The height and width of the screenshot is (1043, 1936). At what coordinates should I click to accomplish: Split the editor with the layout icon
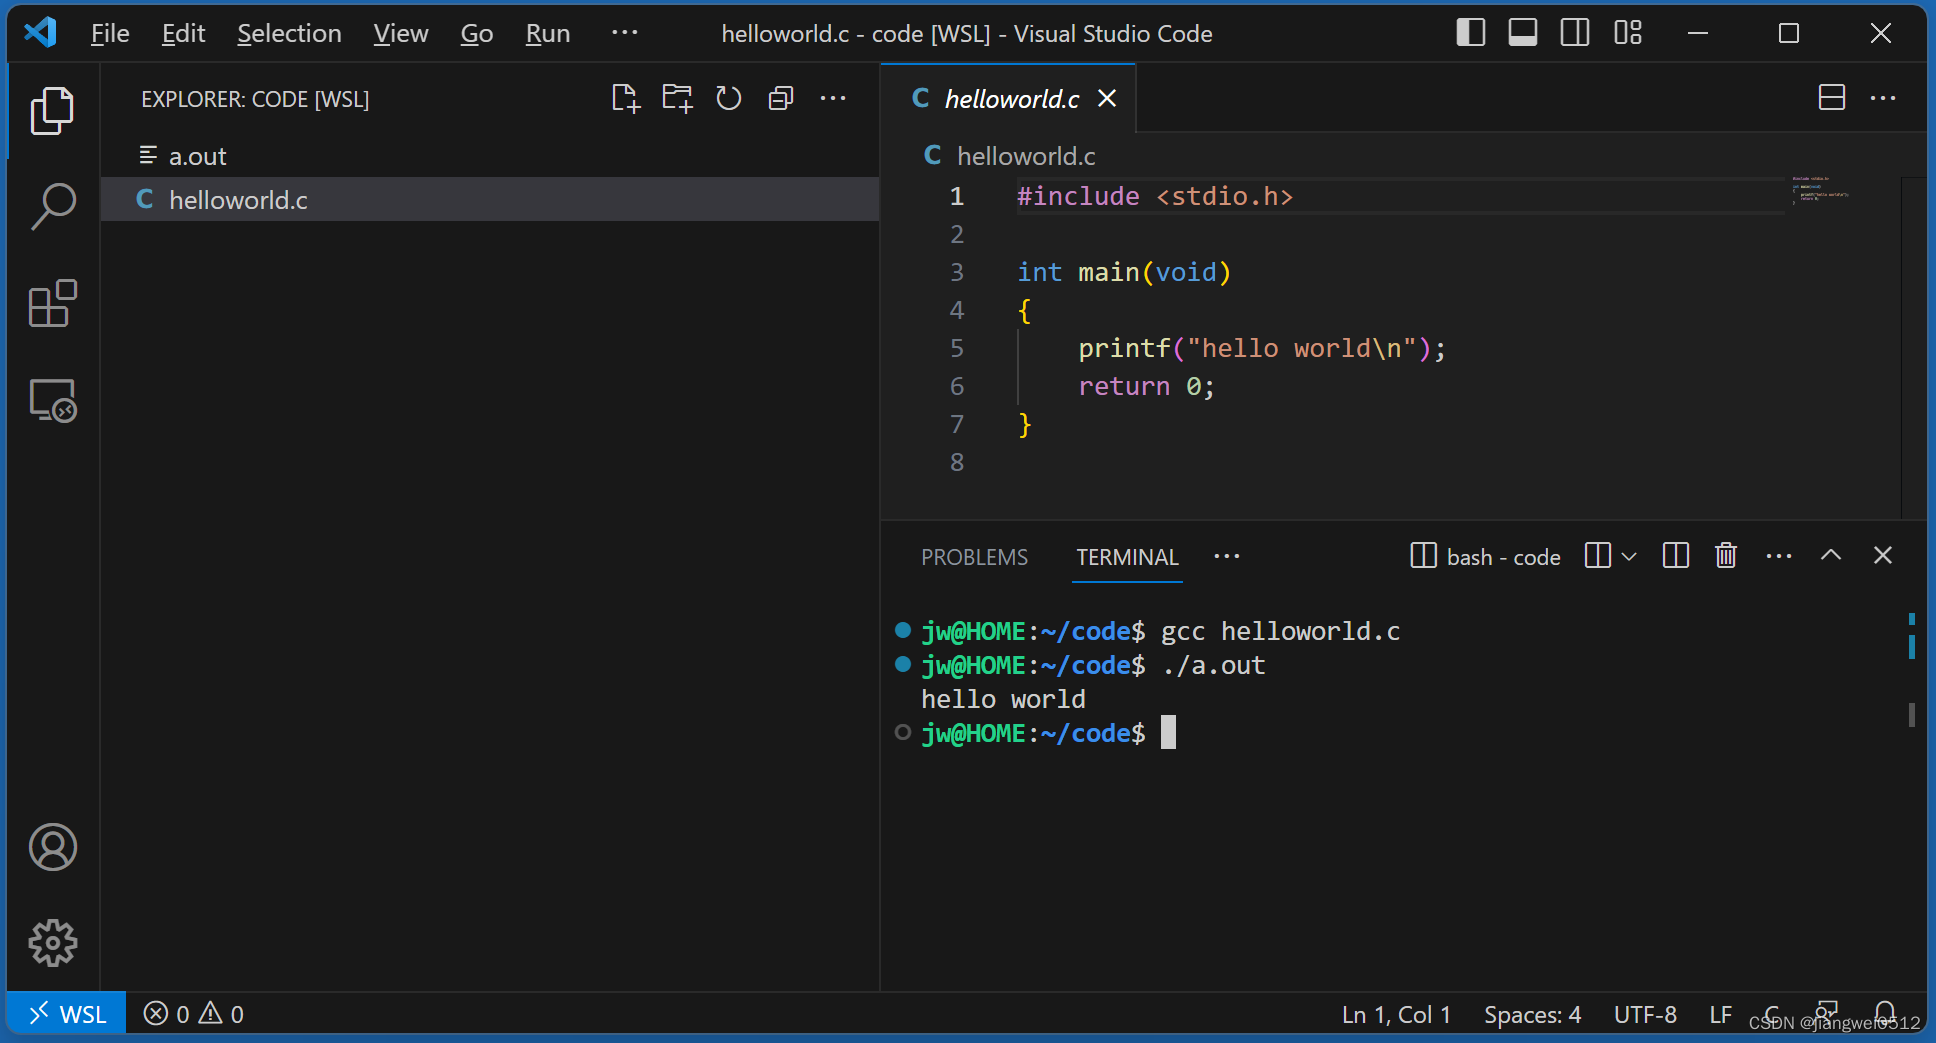1832,98
